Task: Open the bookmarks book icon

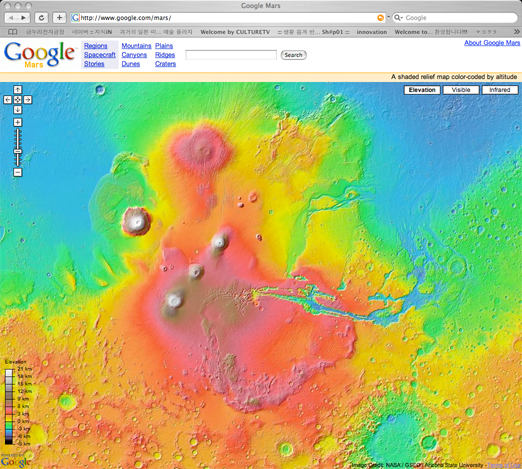Action: pyautogui.click(x=12, y=32)
